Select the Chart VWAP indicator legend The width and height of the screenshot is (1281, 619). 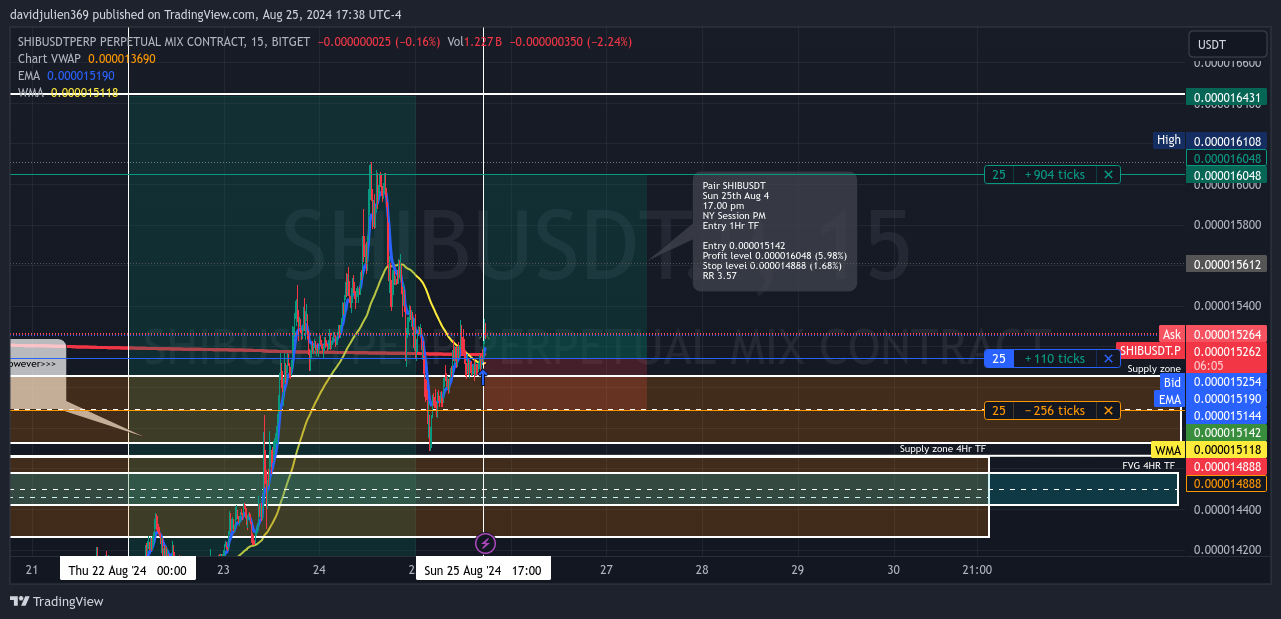click(x=87, y=59)
